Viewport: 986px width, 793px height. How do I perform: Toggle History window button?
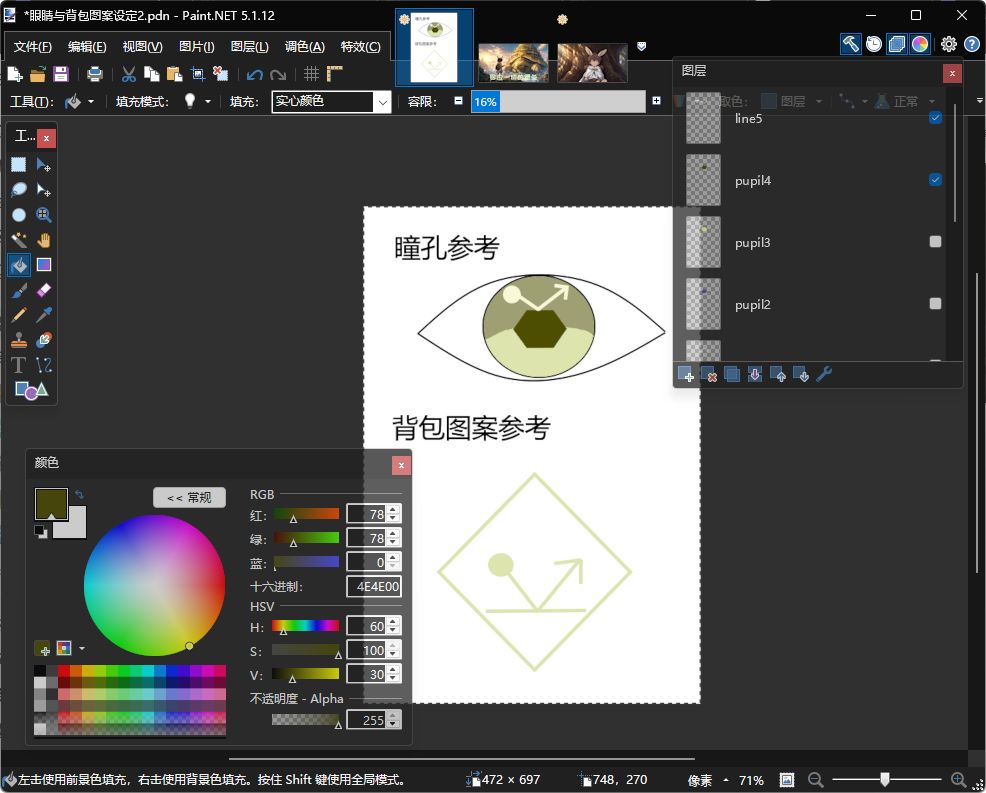873,44
